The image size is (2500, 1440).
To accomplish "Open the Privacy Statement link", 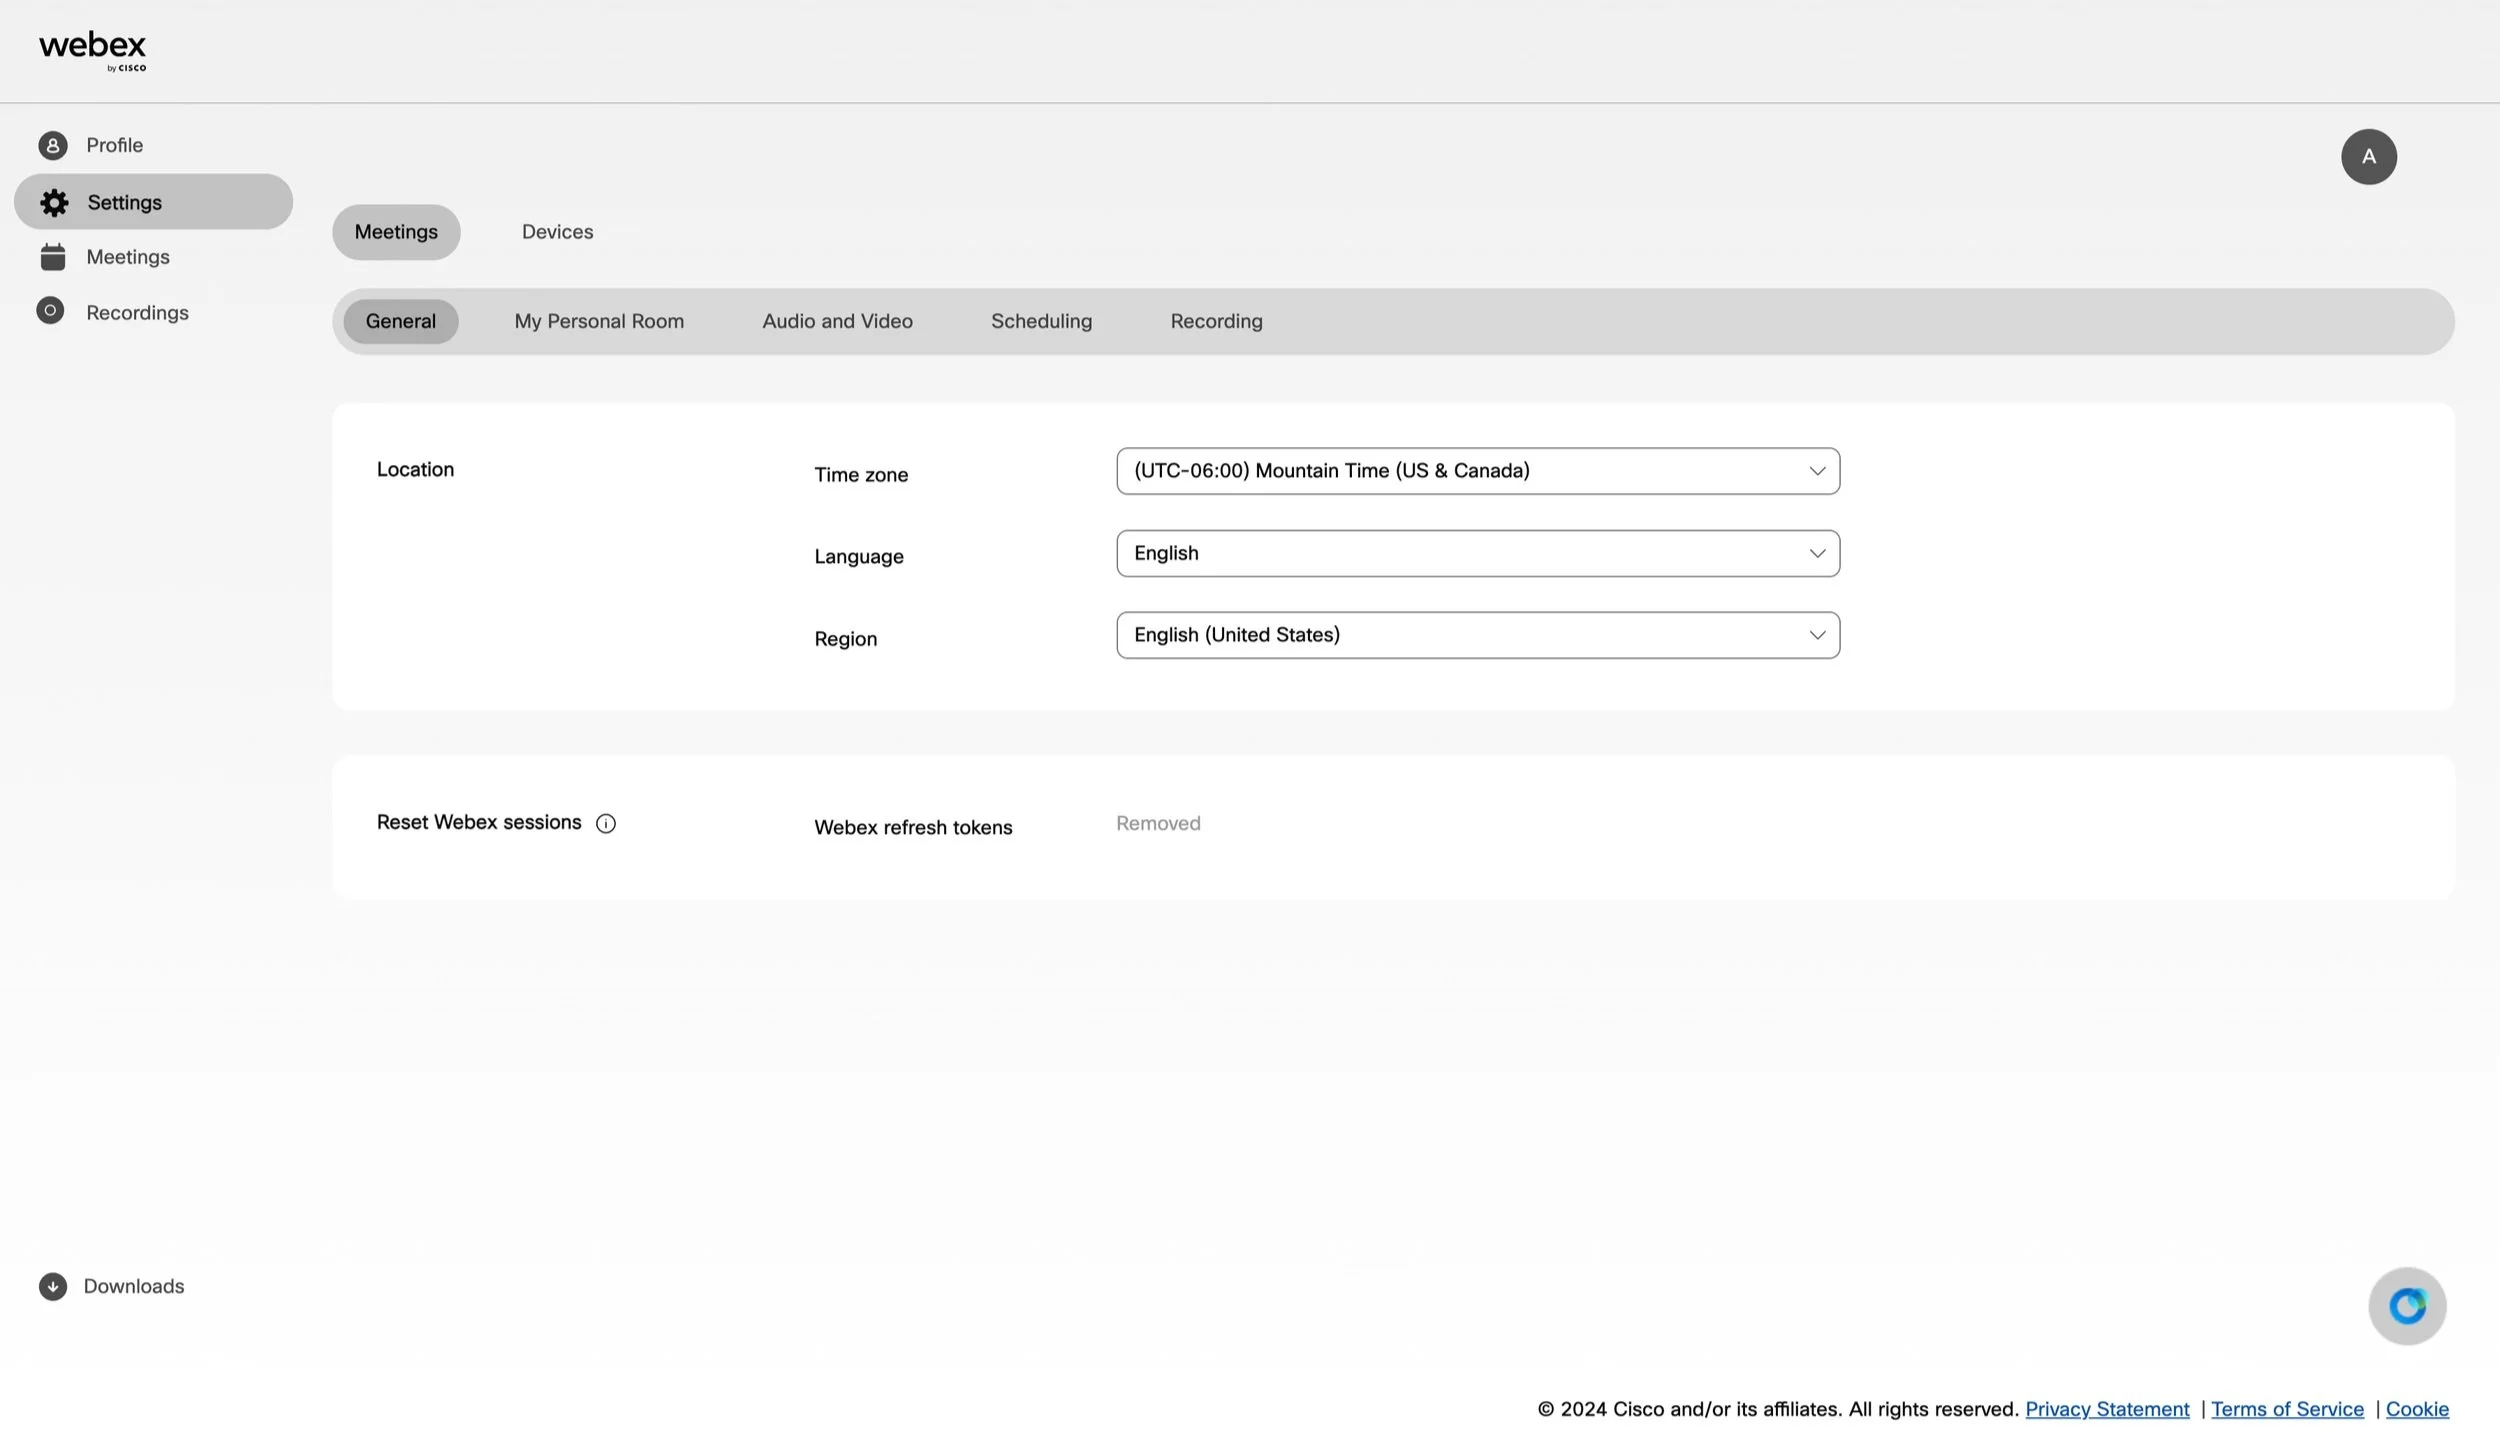I will coord(2106,1408).
